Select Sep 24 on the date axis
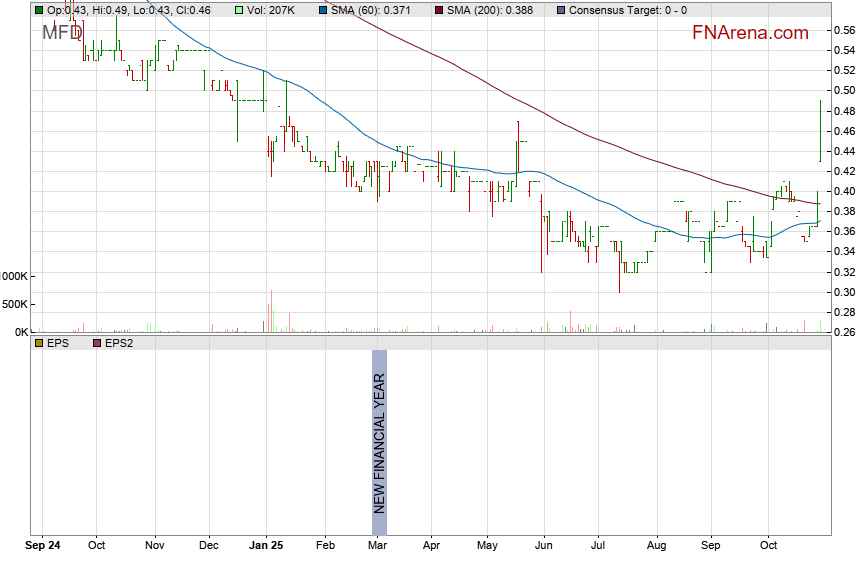 [x=43, y=547]
